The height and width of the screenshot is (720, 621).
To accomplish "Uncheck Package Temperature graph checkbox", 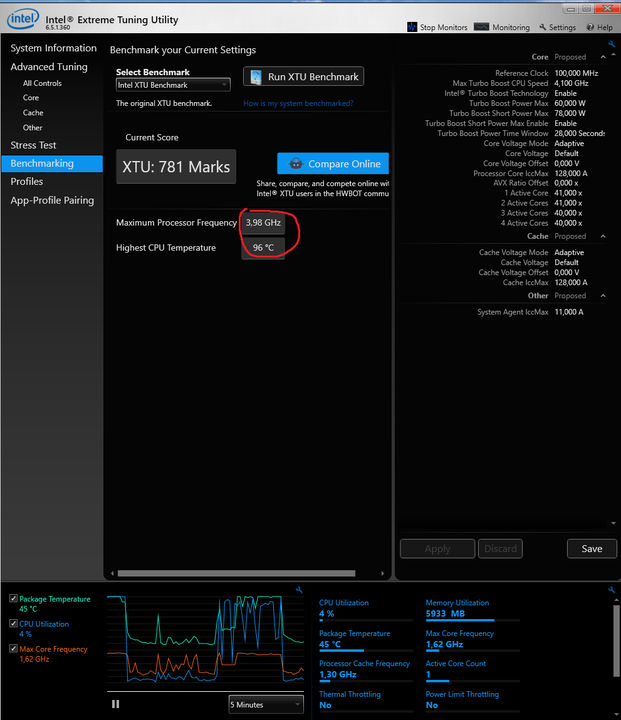I will point(13,598).
